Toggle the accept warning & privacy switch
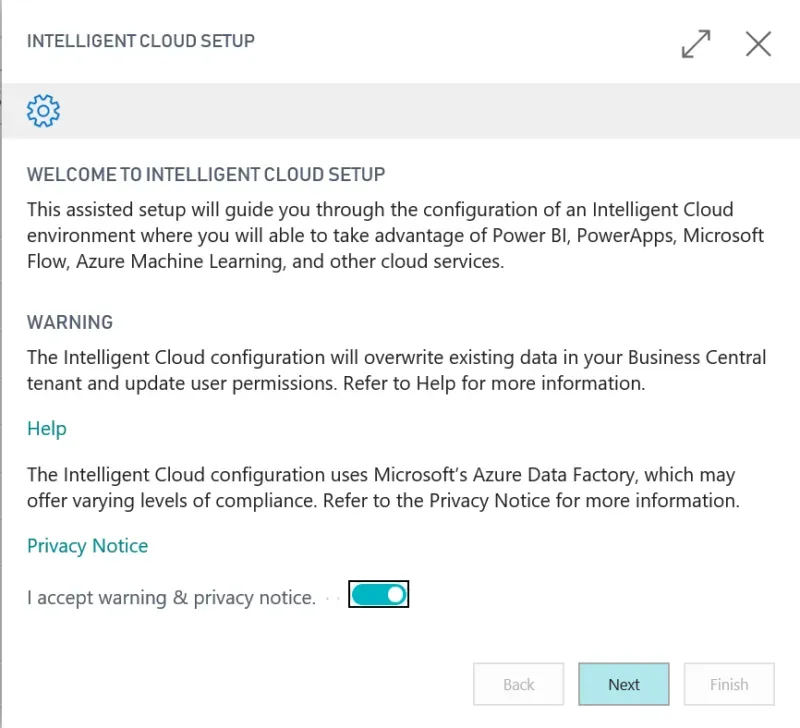Screen dimensions: 800x728 [379, 596]
